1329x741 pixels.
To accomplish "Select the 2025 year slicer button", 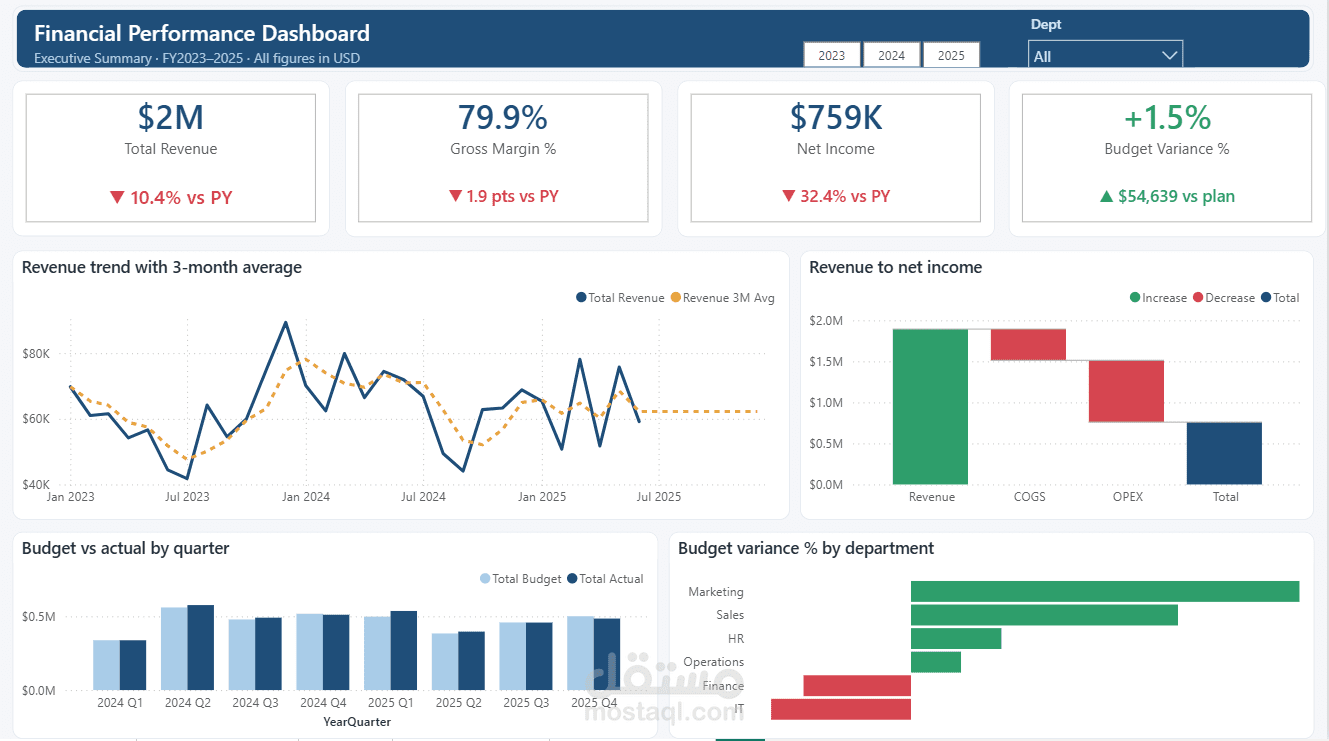I will click(x=951, y=55).
